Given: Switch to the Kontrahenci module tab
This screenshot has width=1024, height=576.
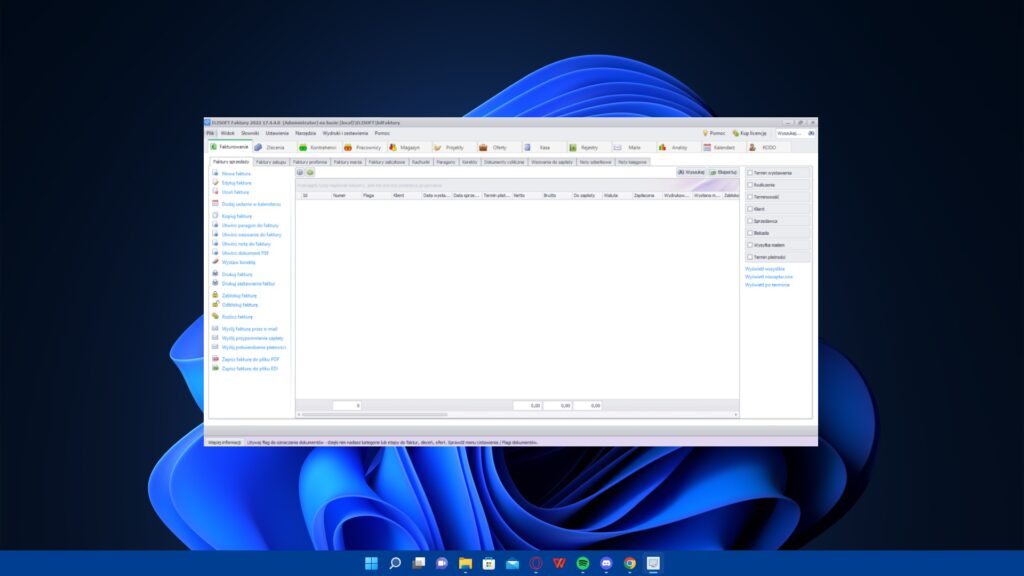Looking at the screenshot, I should pos(317,148).
